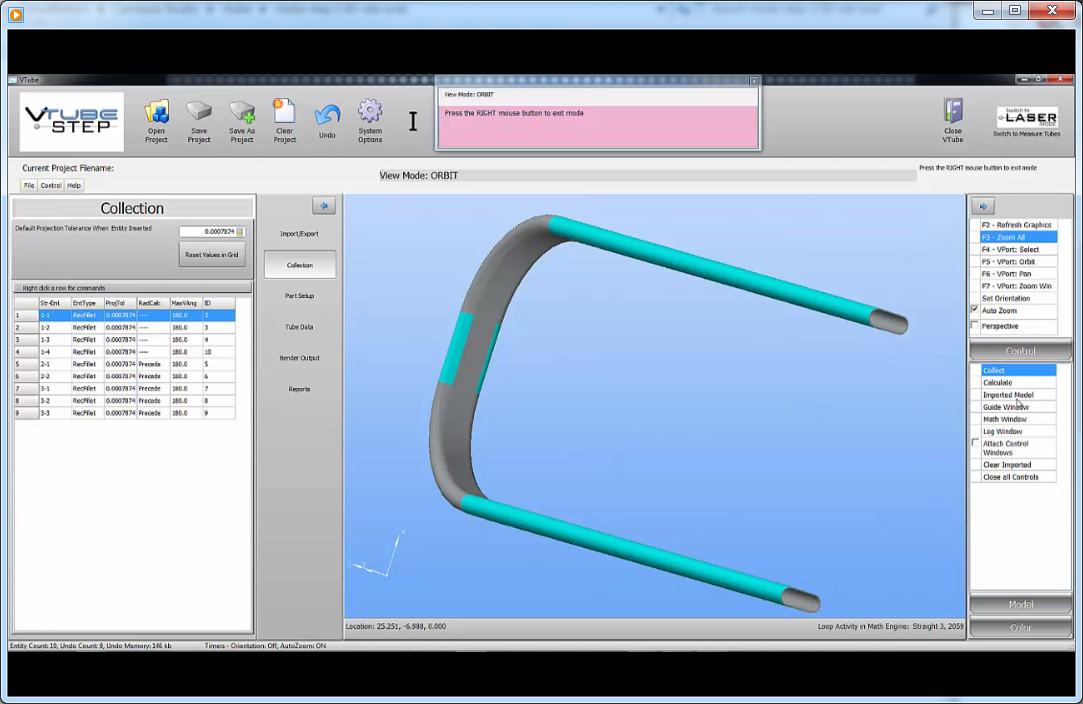Image resolution: width=1083 pixels, height=704 pixels.
Task: Expand the Model panel section
Action: click(x=1020, y=605)
